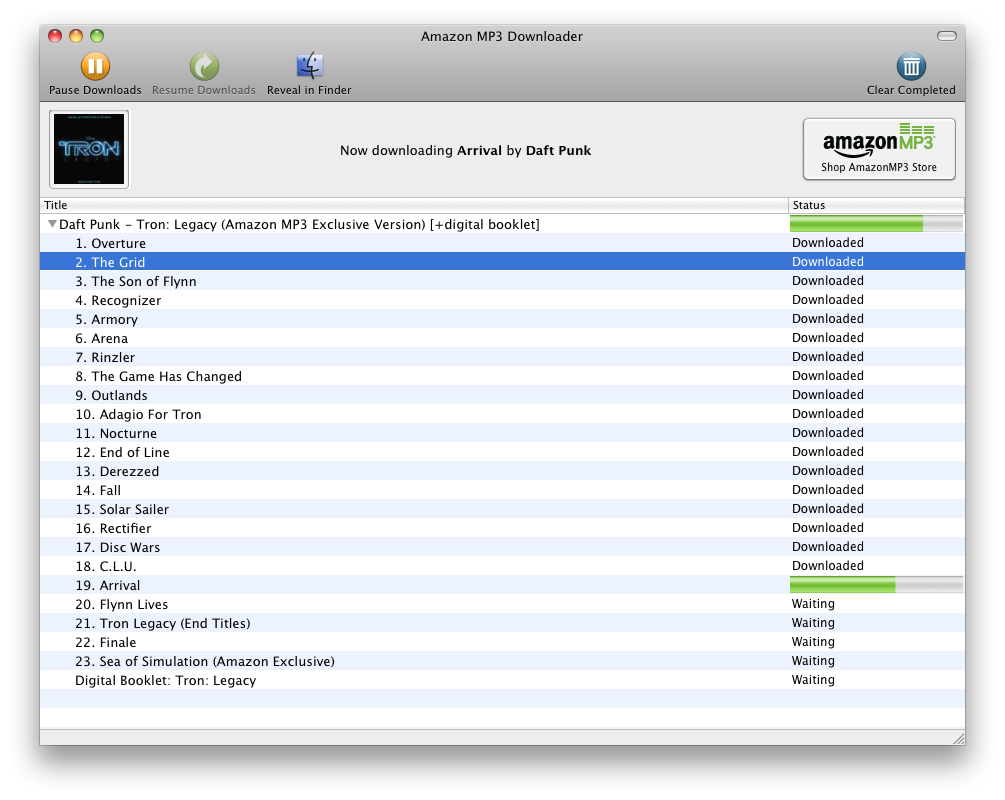Click the Tron Legacy album artwork

(x=89, y=149)
